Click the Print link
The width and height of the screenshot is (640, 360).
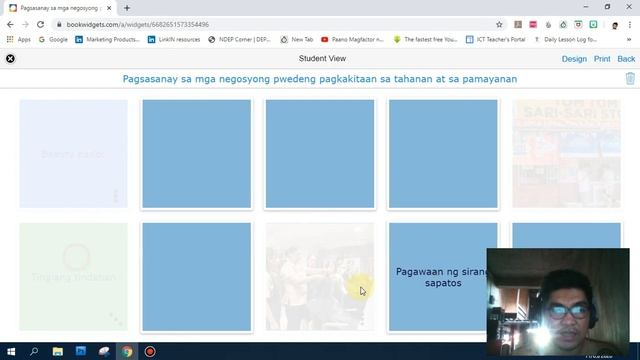coord(602,59)
